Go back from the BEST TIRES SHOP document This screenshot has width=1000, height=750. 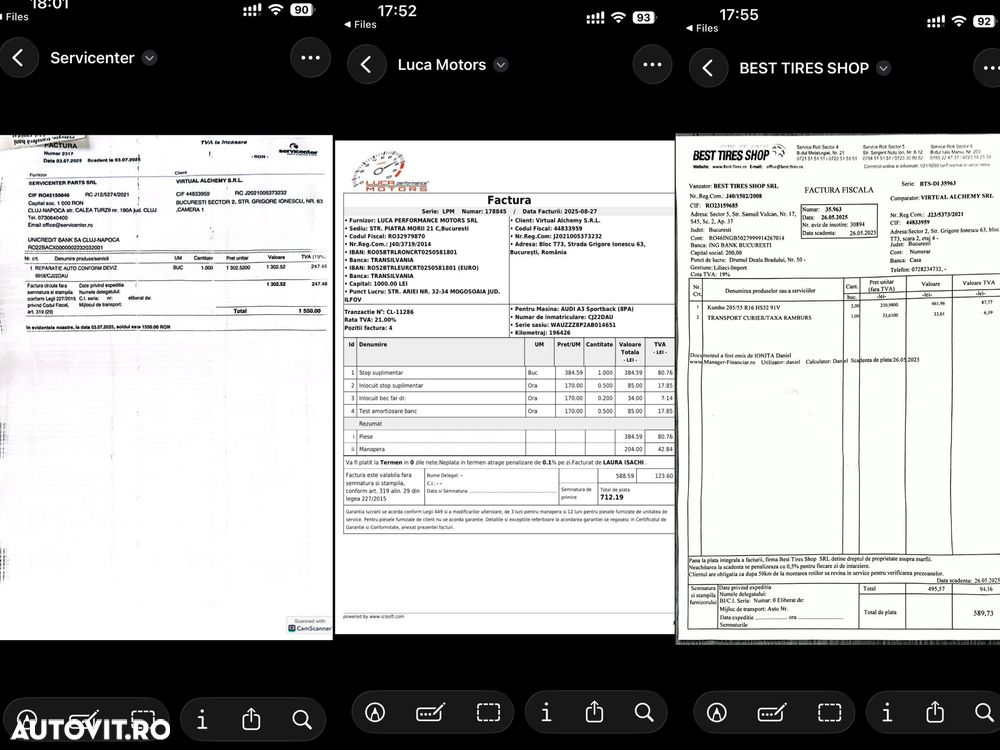click(x=708, y=68)
